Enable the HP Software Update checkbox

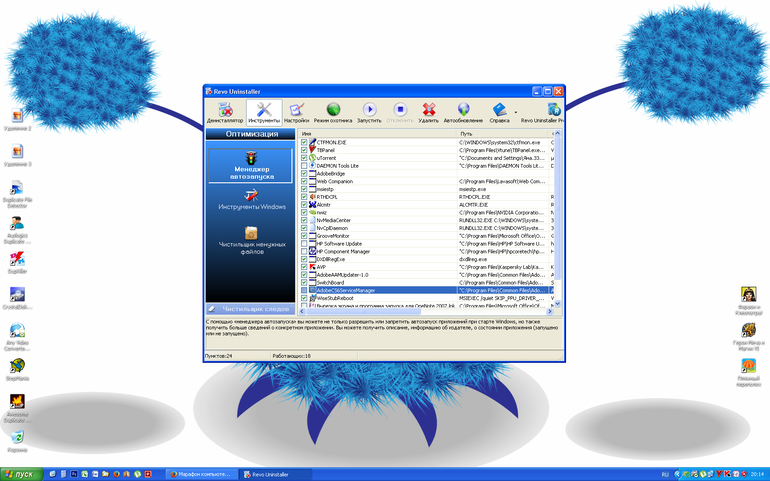[x=304, y=244]
